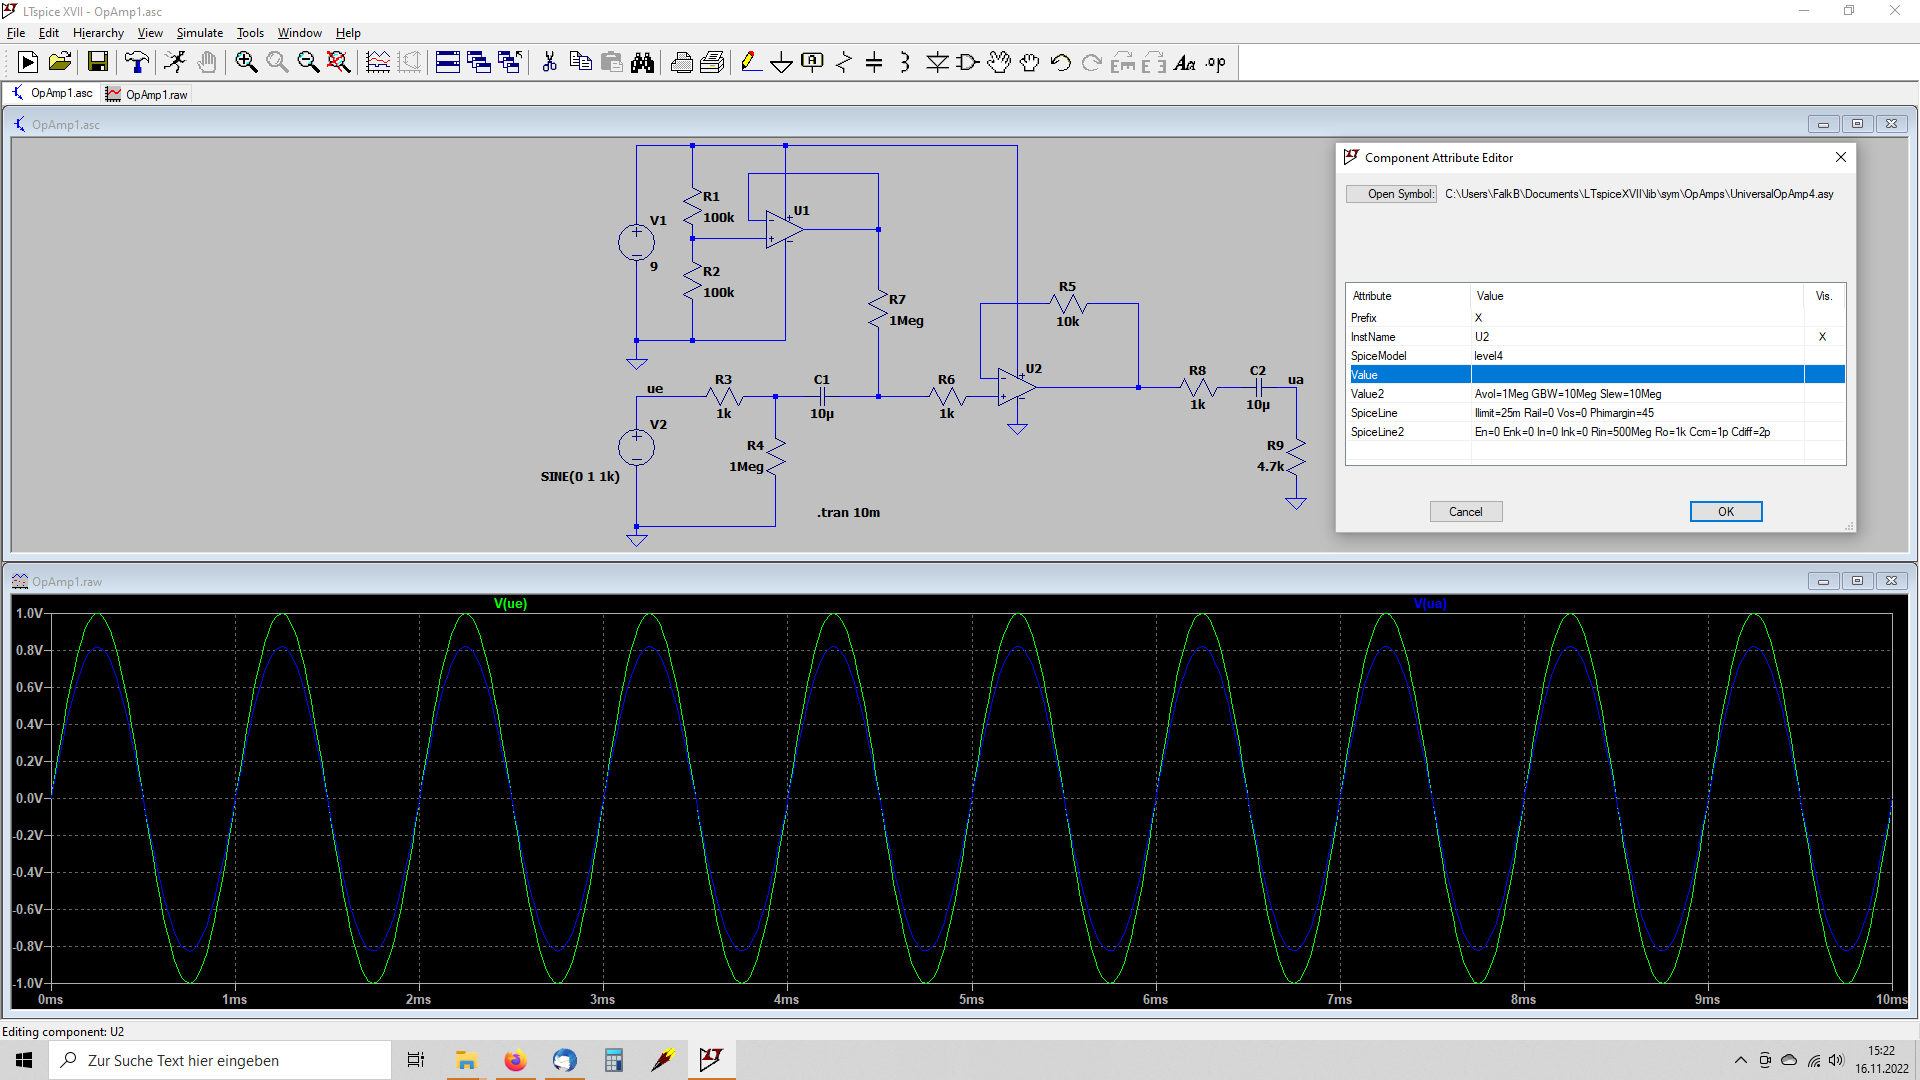
Task: Open the Edit menu
Action: tap(49, 33)
